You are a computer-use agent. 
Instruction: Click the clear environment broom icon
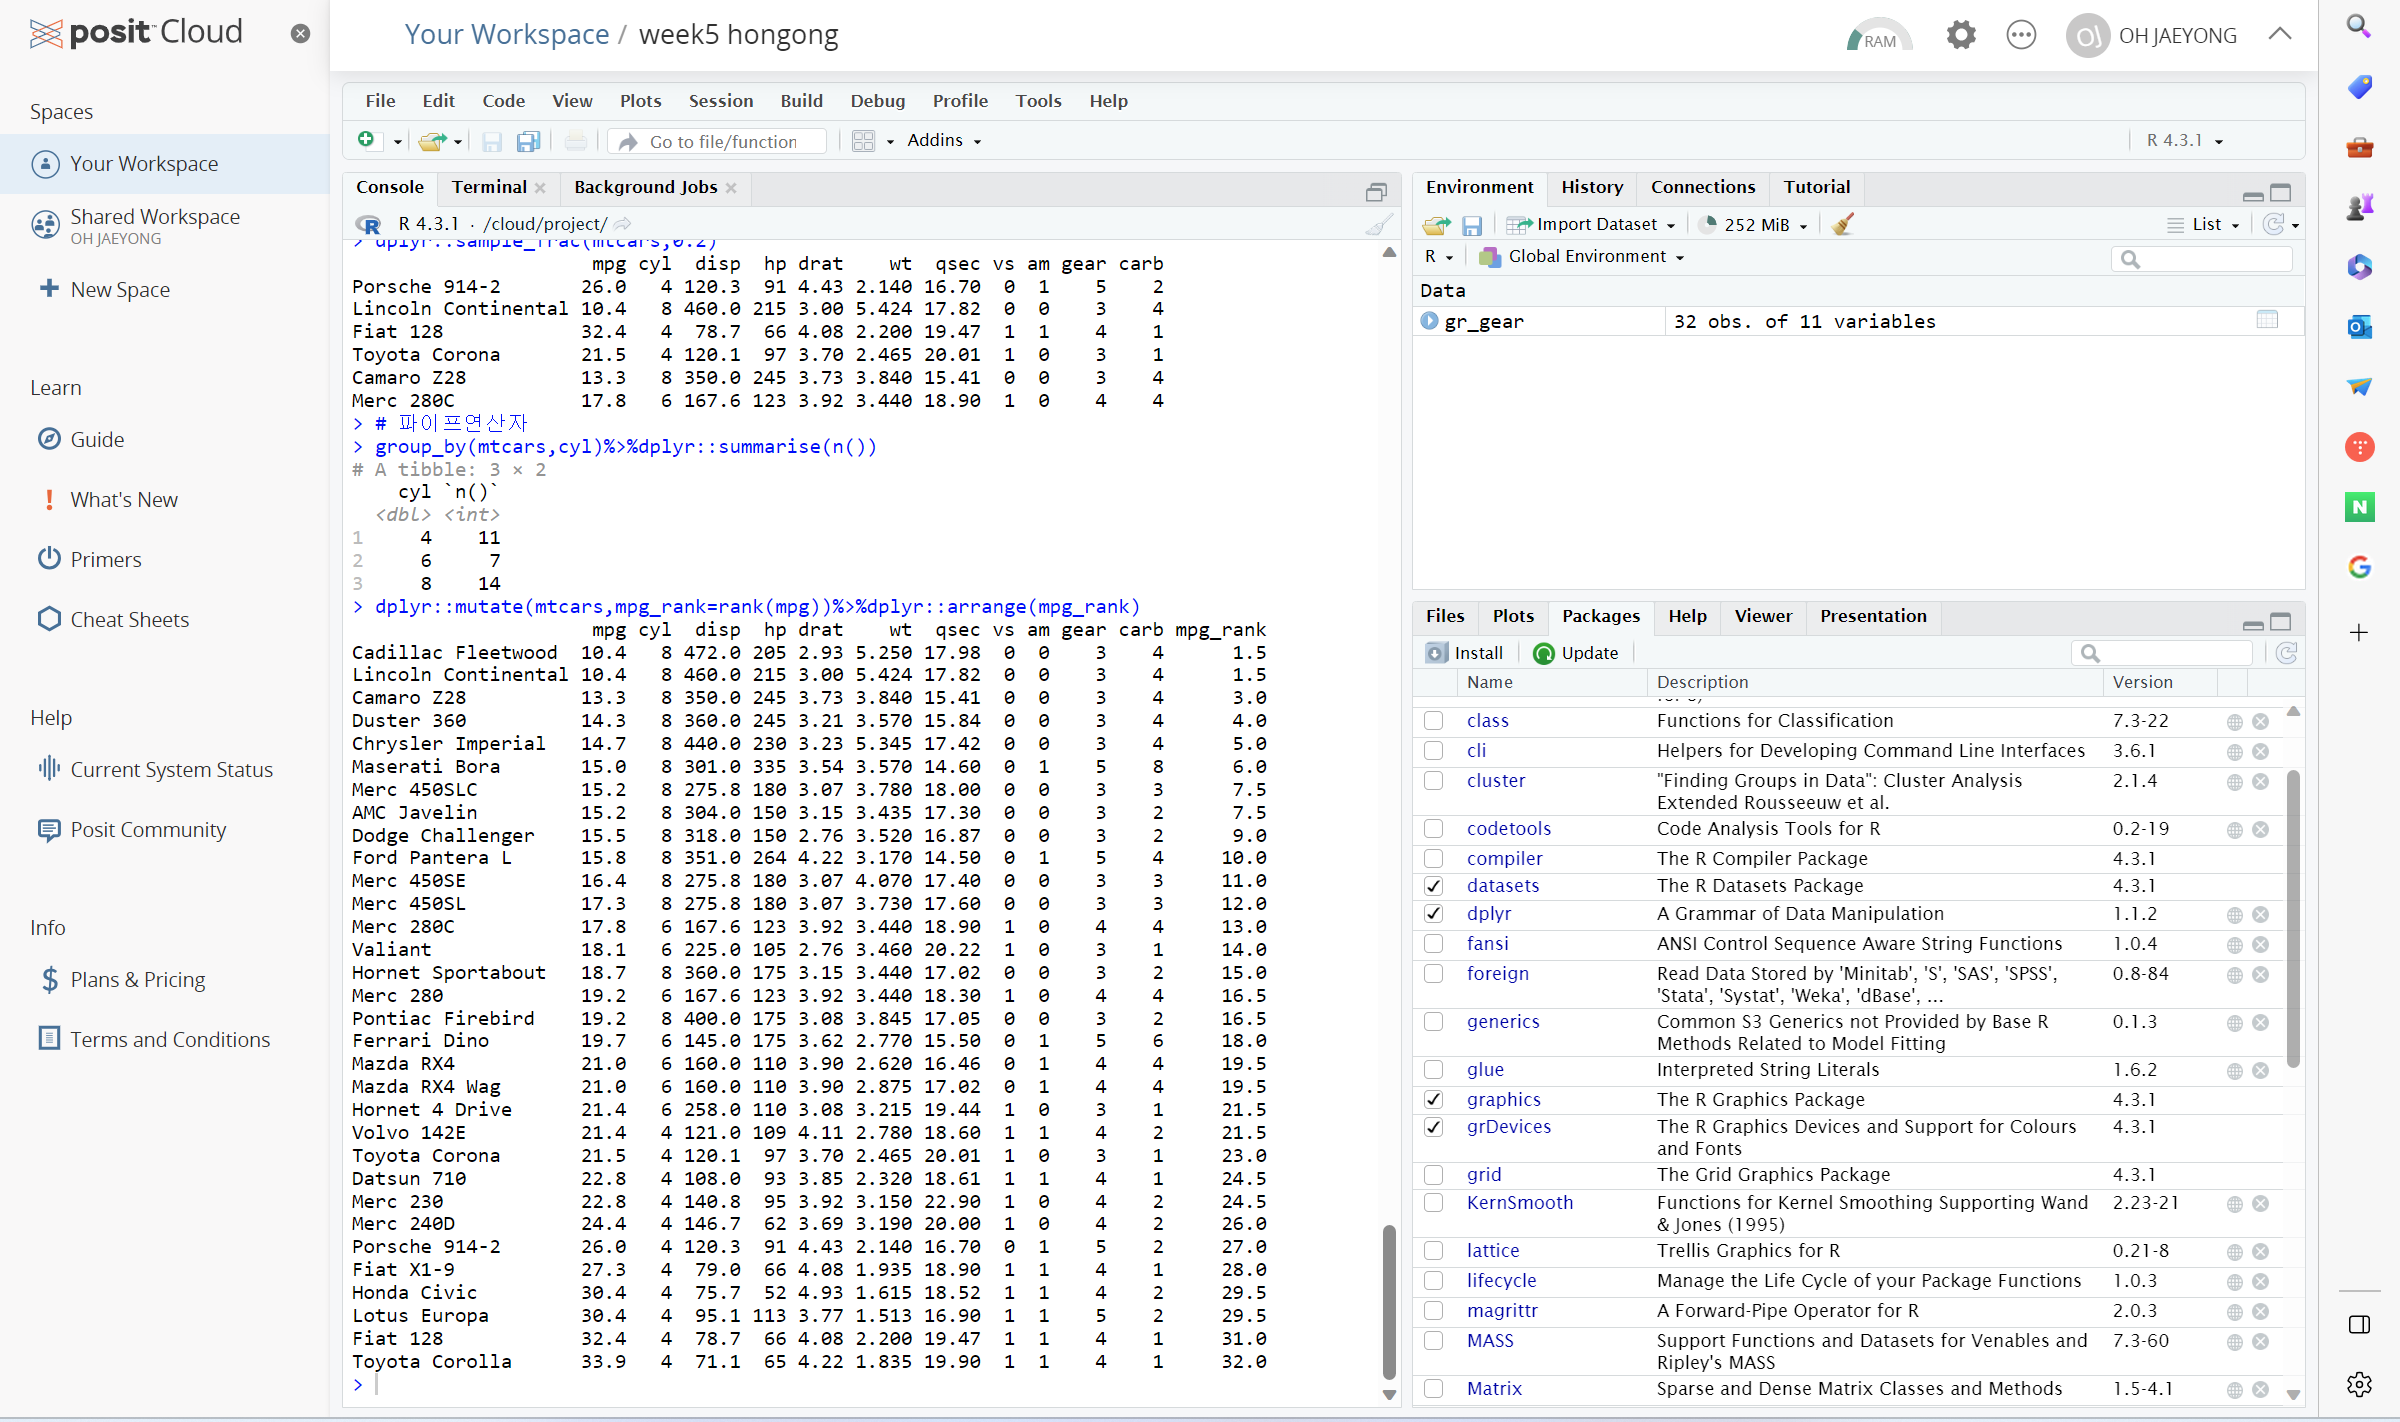1843,224
